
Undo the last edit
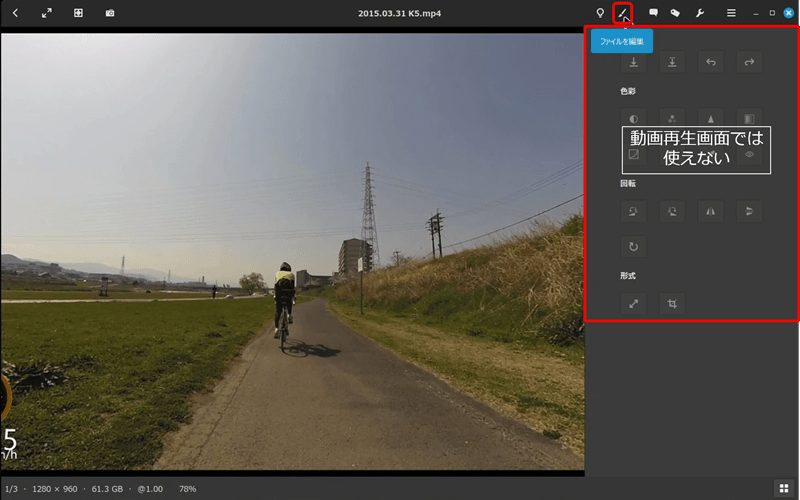tap(711, 62)
